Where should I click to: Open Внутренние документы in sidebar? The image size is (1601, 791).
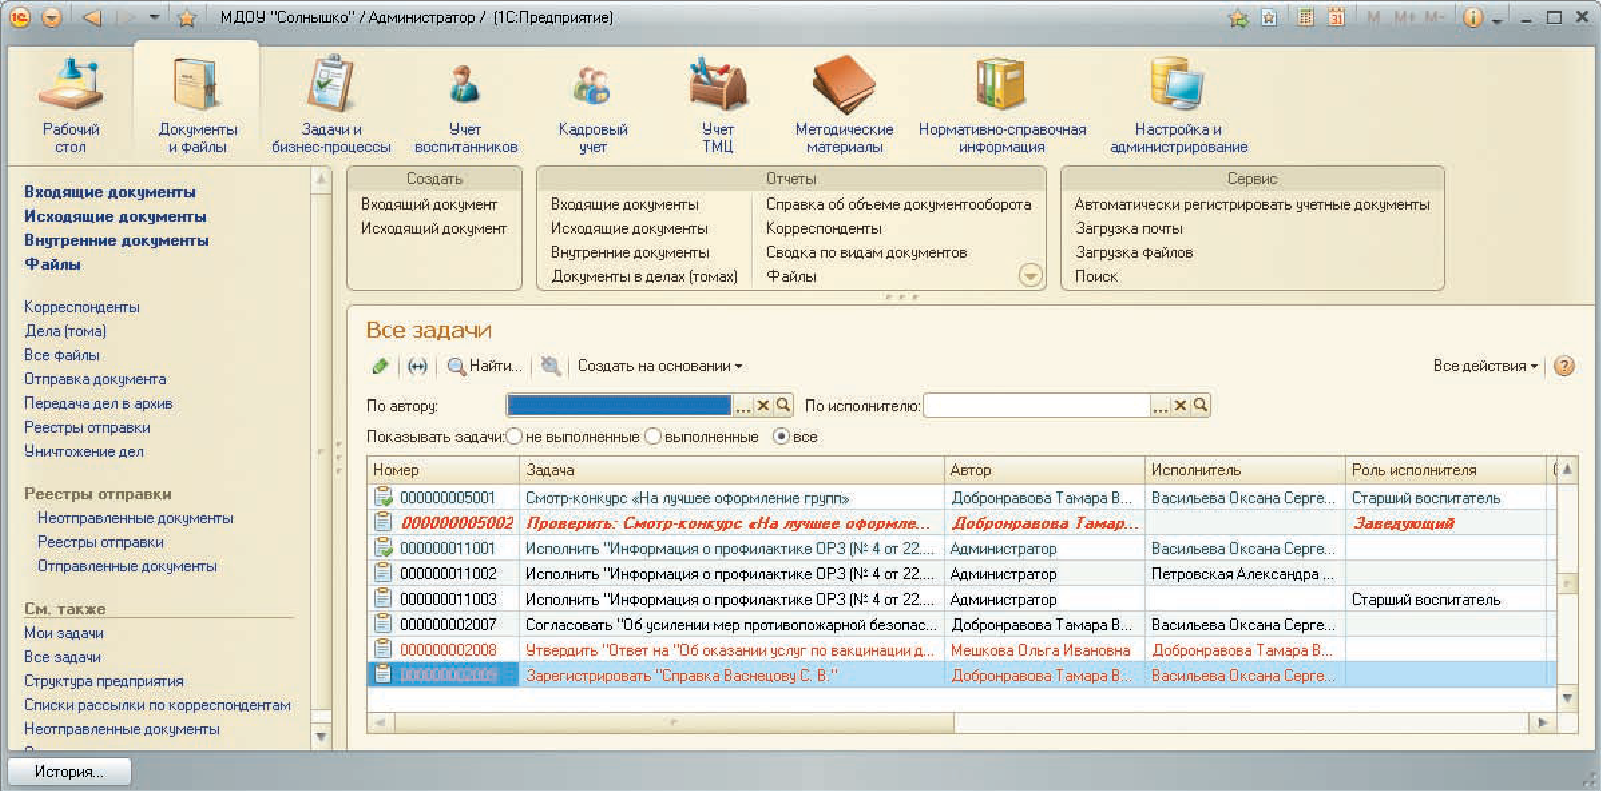[x=116, y=240]
